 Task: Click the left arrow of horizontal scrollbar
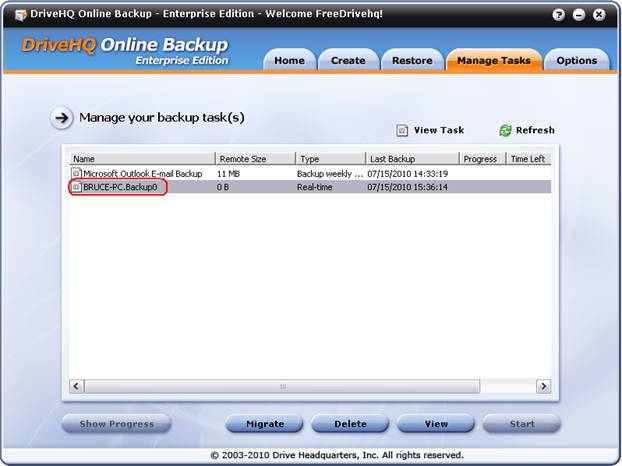pyautogui.click(x=77, y=386)
